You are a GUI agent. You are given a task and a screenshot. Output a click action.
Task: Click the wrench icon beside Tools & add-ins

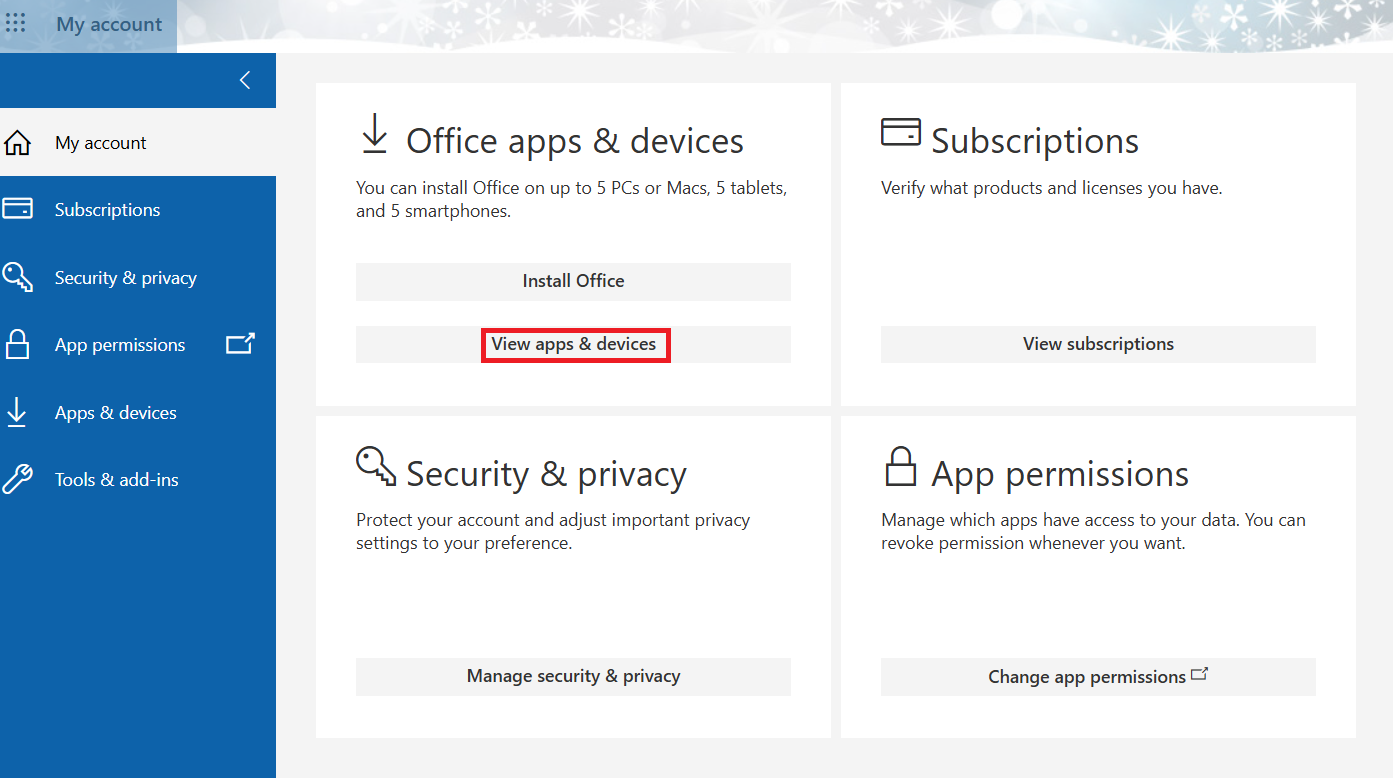click(x=18, y=479)
